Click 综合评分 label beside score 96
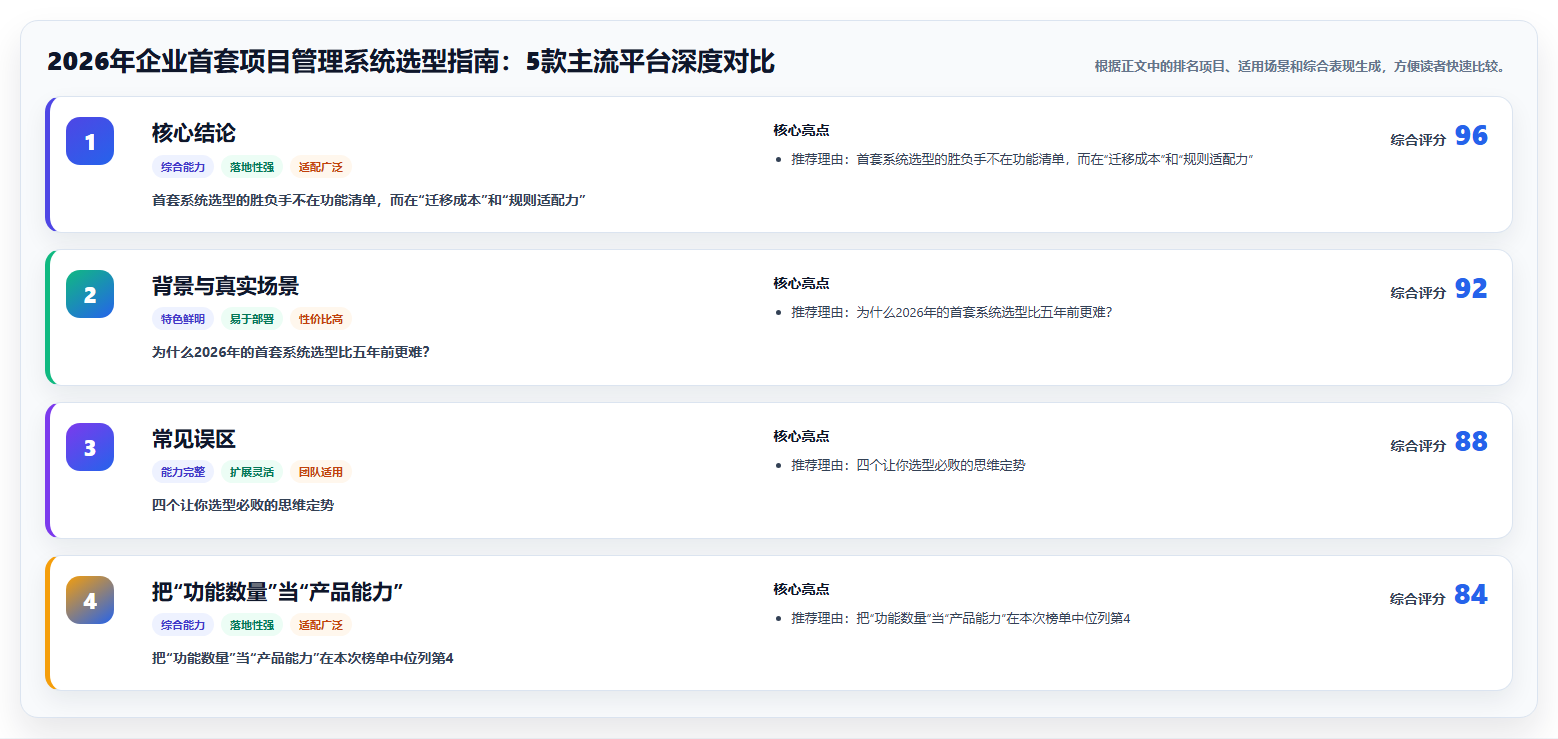This screenshot has height=739, width=1558. (1418, 140)
